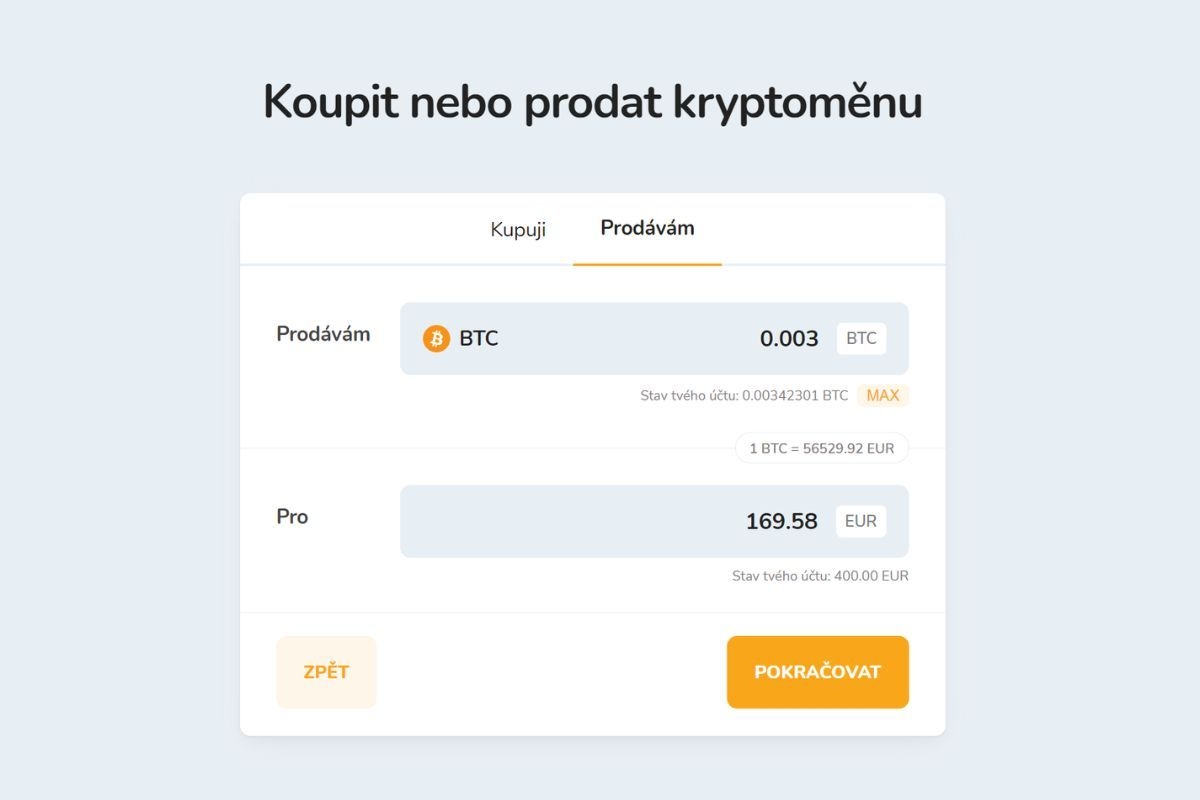Select the Prodávám tab

647,228
